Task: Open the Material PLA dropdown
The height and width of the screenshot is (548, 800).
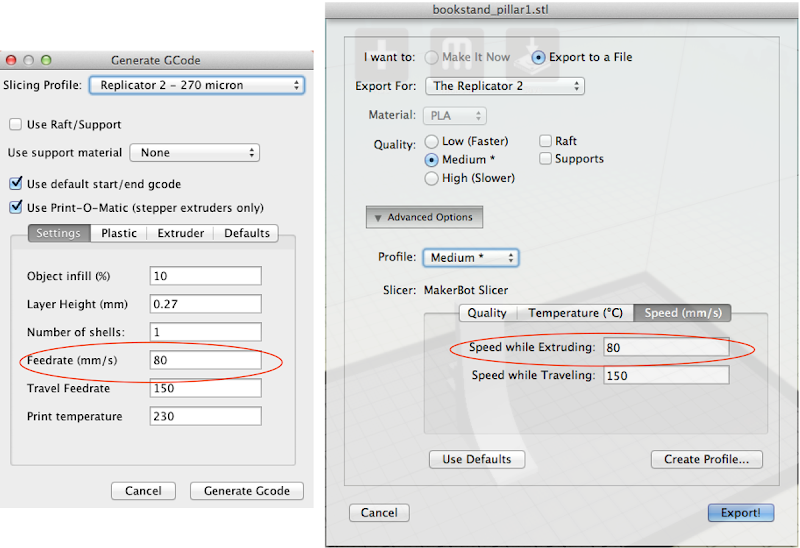Action: (455, 115)
